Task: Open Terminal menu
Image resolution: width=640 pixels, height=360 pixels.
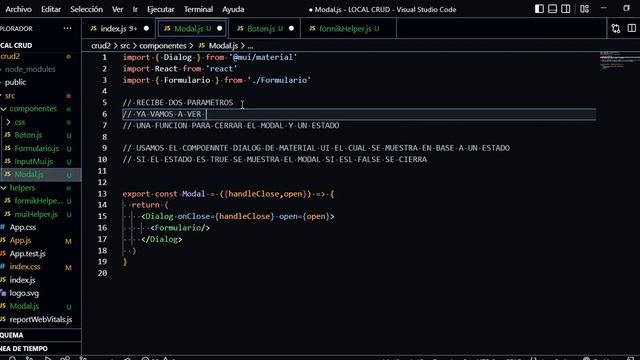Action: click(198, 9)
